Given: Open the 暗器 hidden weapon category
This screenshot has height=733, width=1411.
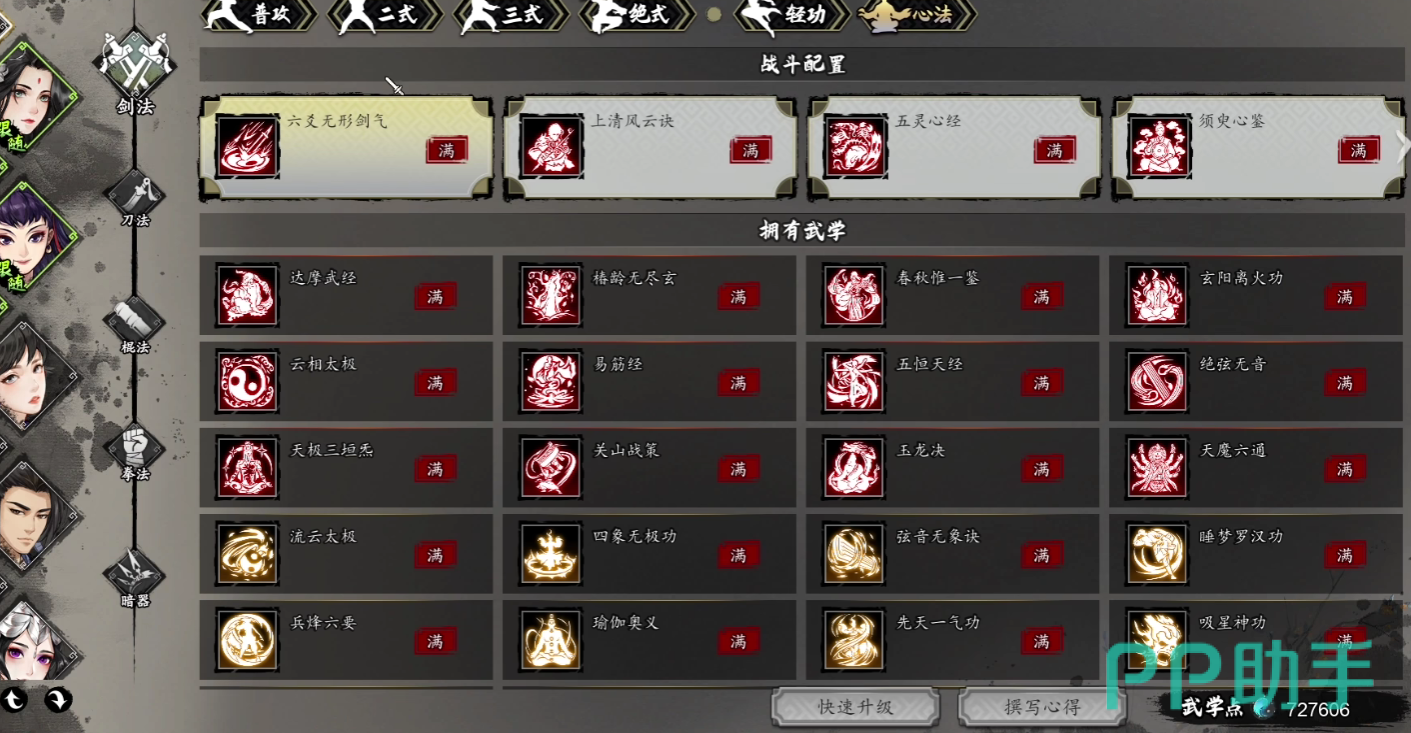Looking at the screenshot, I should pyautogui.click(x=135, y=575).
